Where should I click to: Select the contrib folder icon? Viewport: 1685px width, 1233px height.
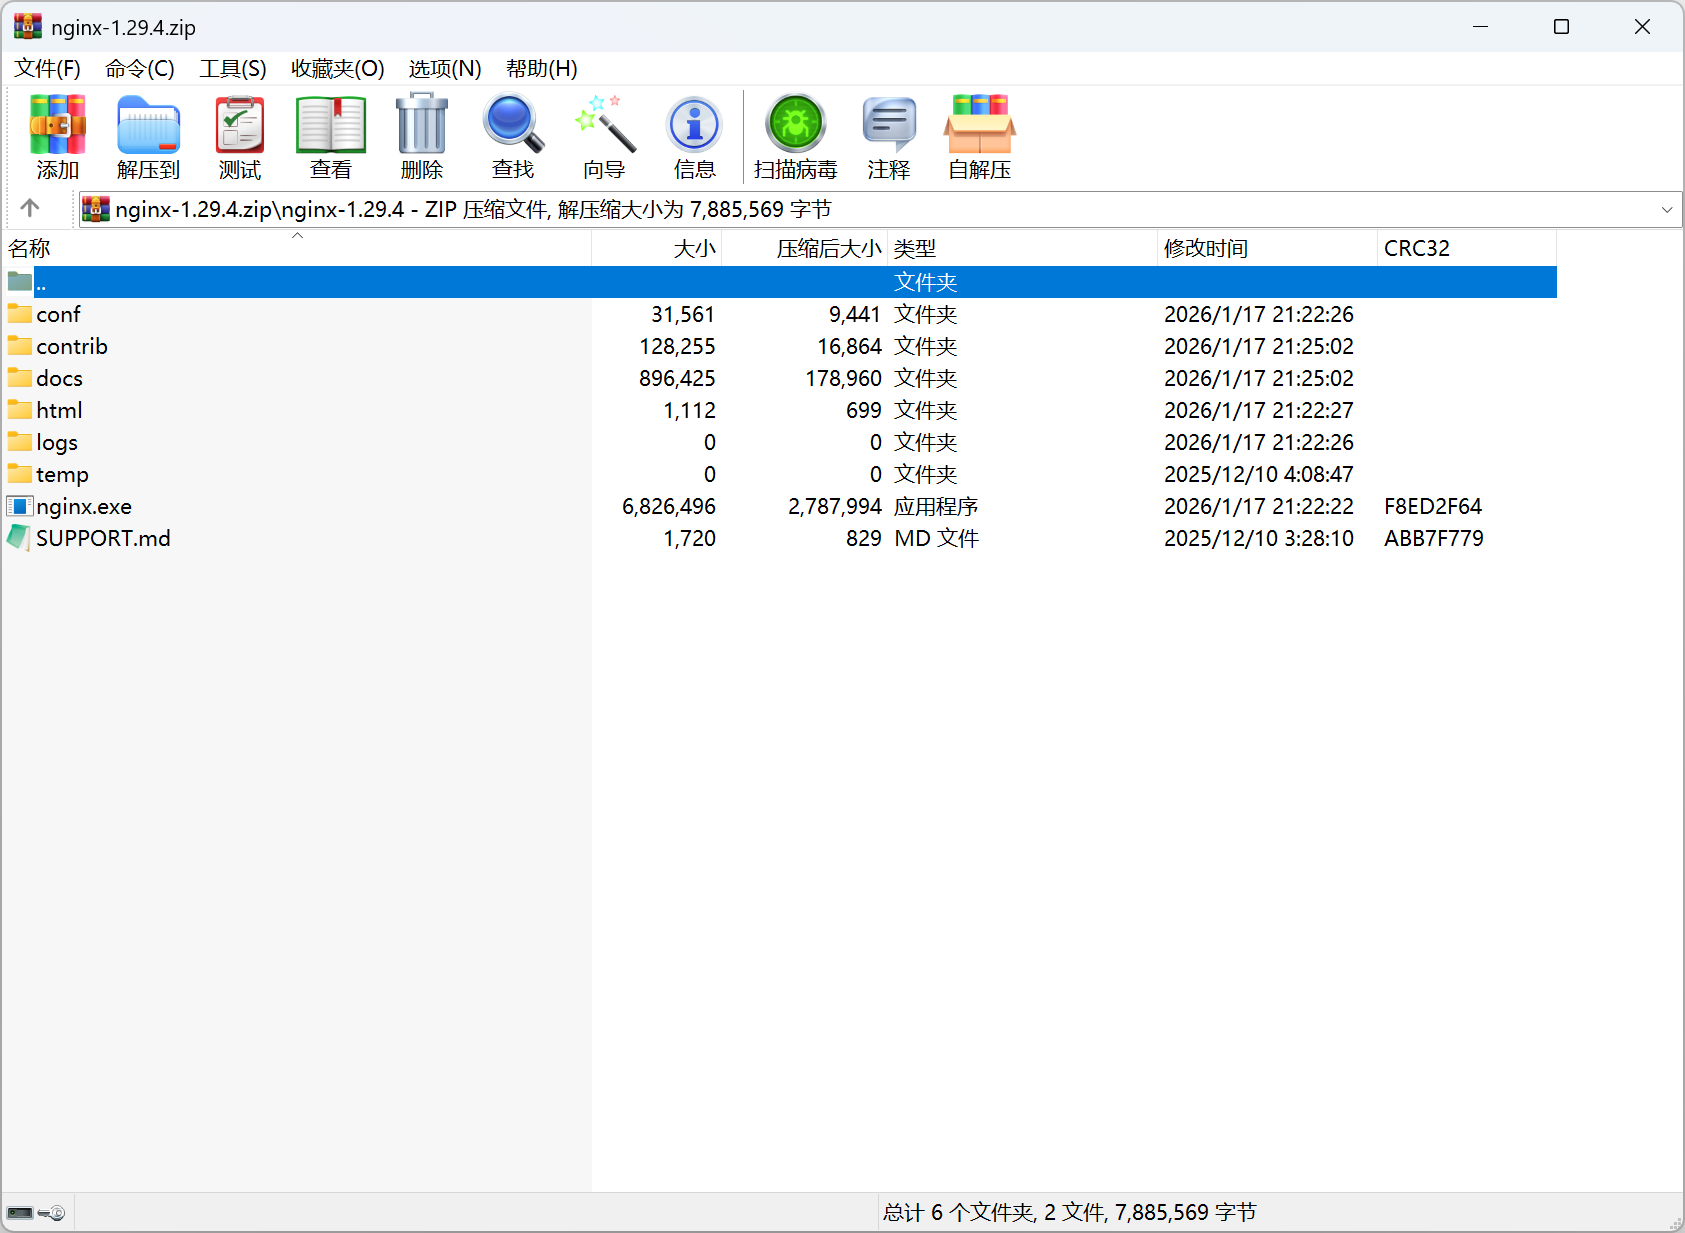point(20,346)
